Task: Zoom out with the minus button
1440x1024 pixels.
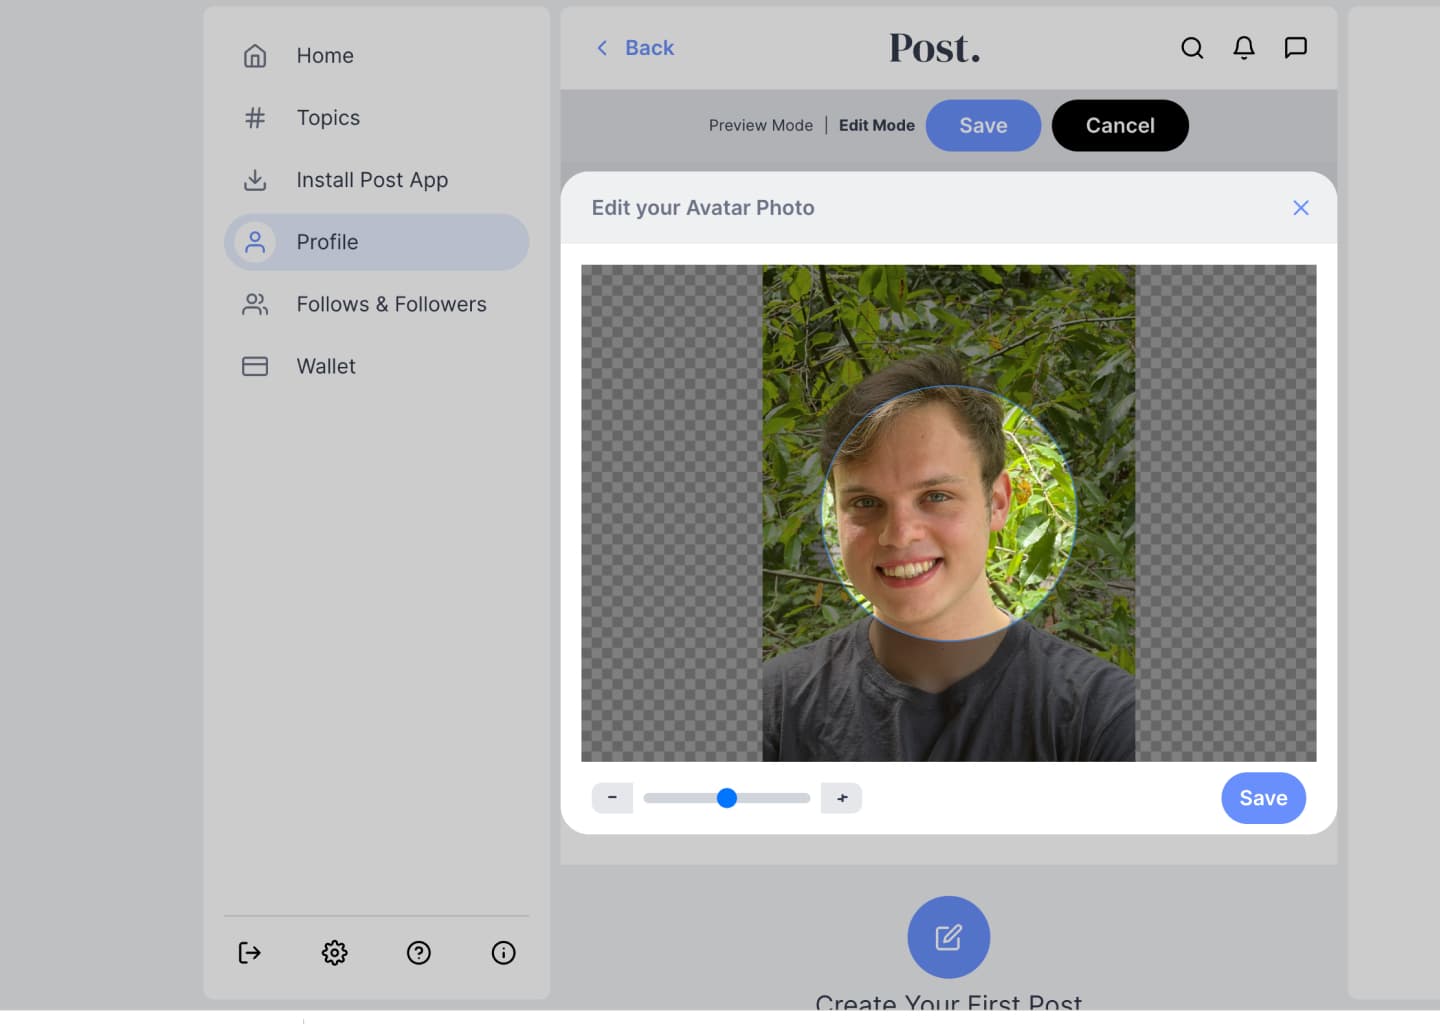Action: coord(612,798)
